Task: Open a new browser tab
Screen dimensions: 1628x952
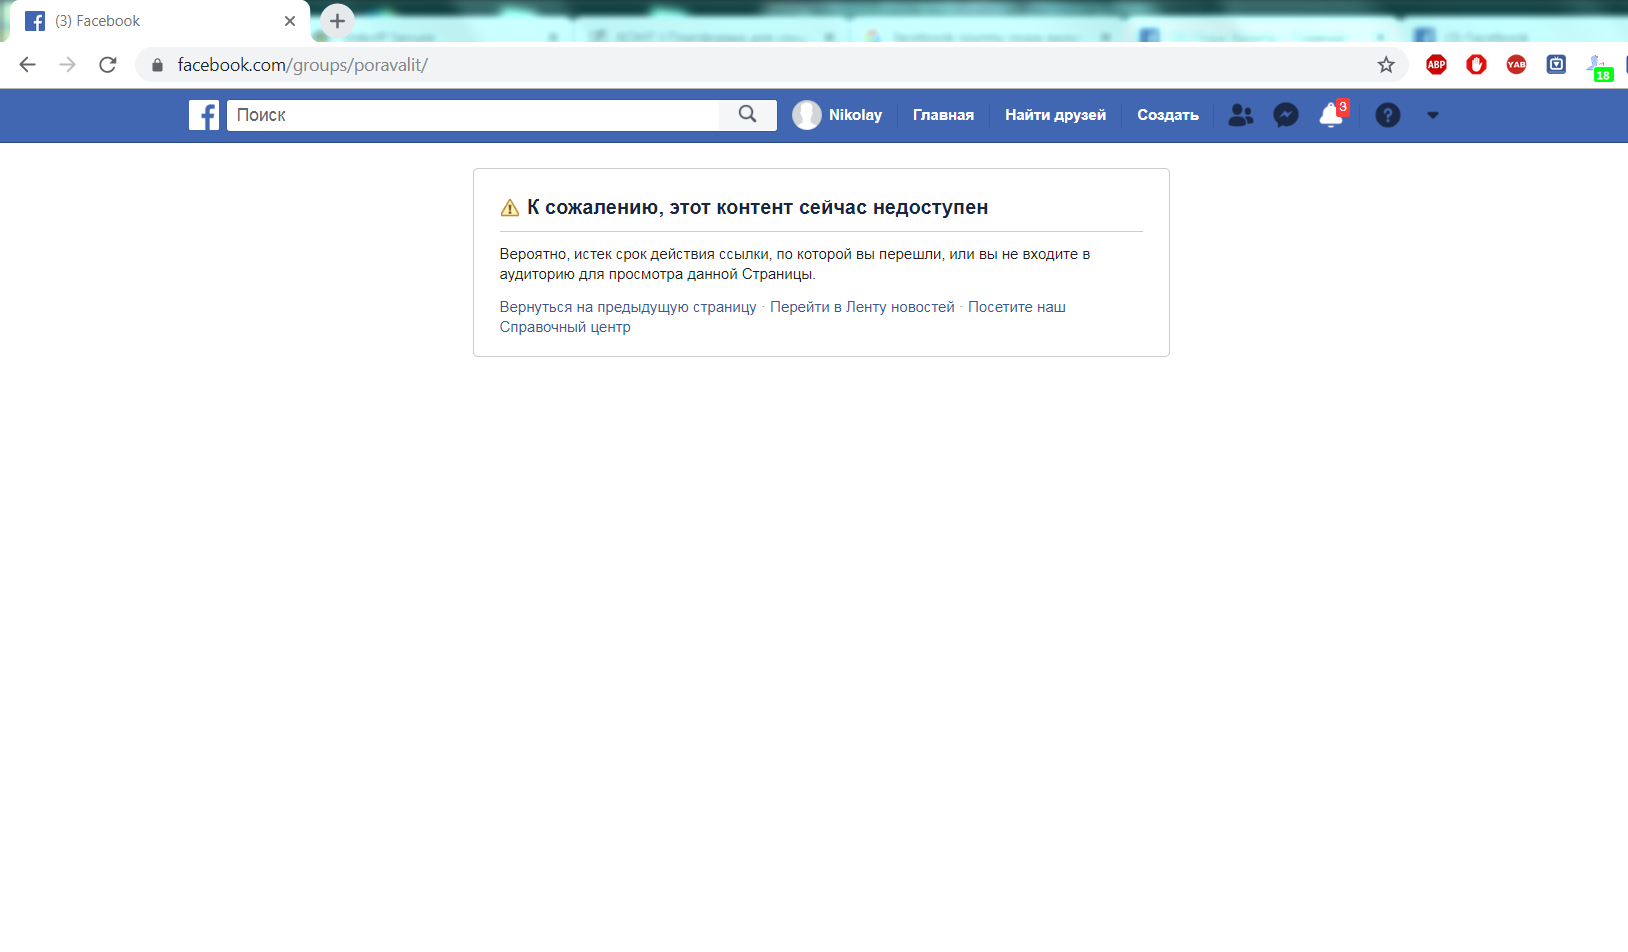Action: (x=337, y=21)
